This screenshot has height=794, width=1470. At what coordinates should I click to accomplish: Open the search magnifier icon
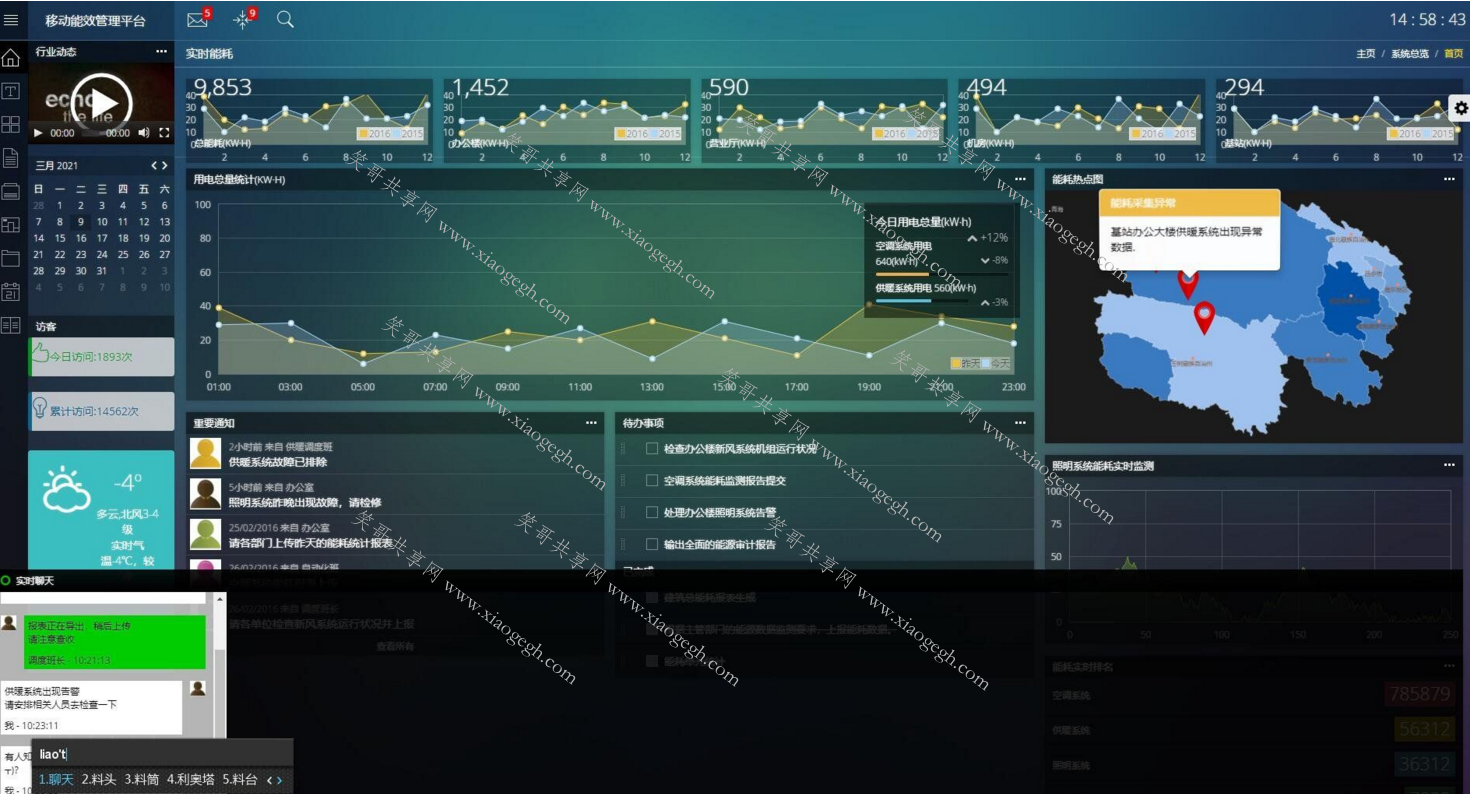point(285,19)
